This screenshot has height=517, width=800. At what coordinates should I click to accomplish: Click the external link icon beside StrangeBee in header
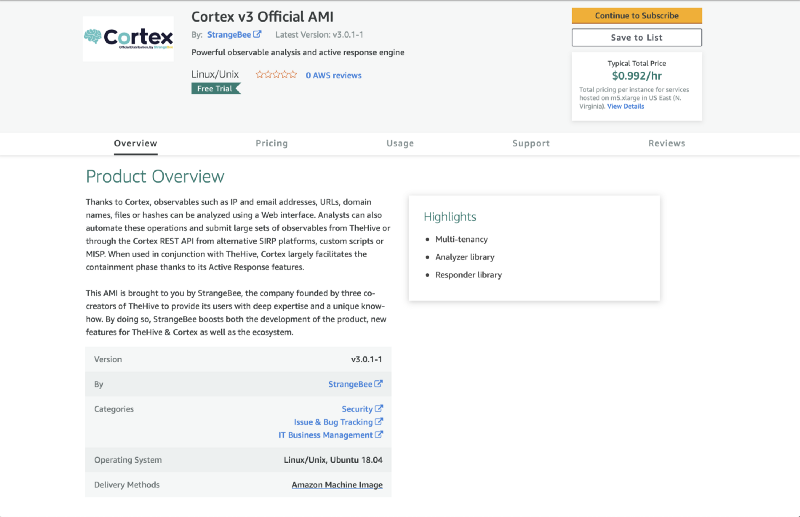[x=258, y=35]
